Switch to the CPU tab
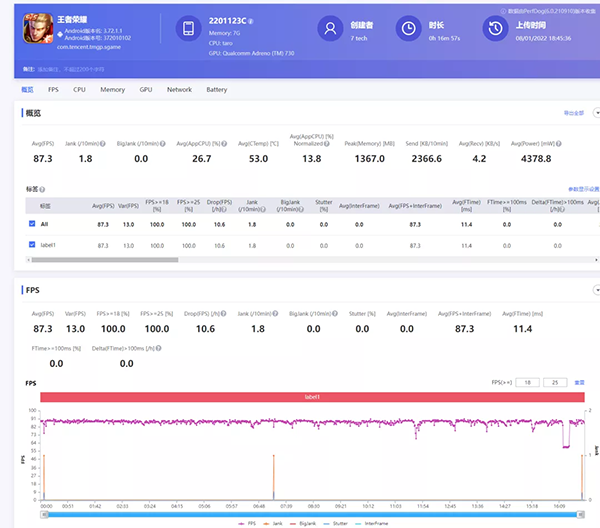 (79, 90)
